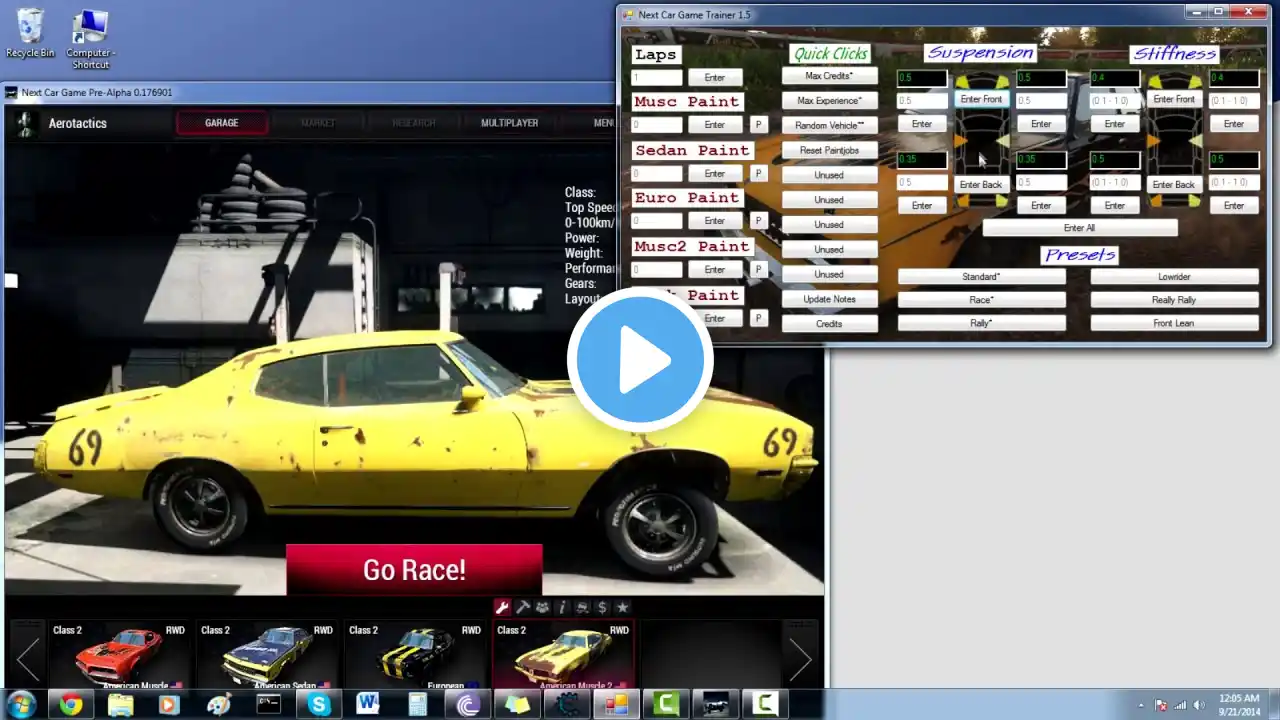
Task: Select the red American Muscle car thumbnail
Action: 119,656
